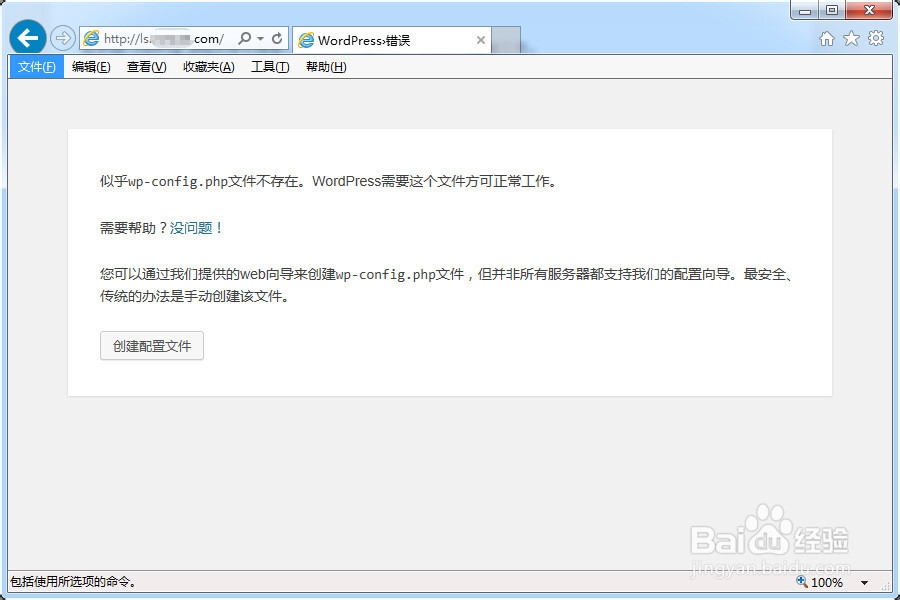Click the zoom magnifier icon in status bar
The image size is (900, 600).
click(801, 582)
